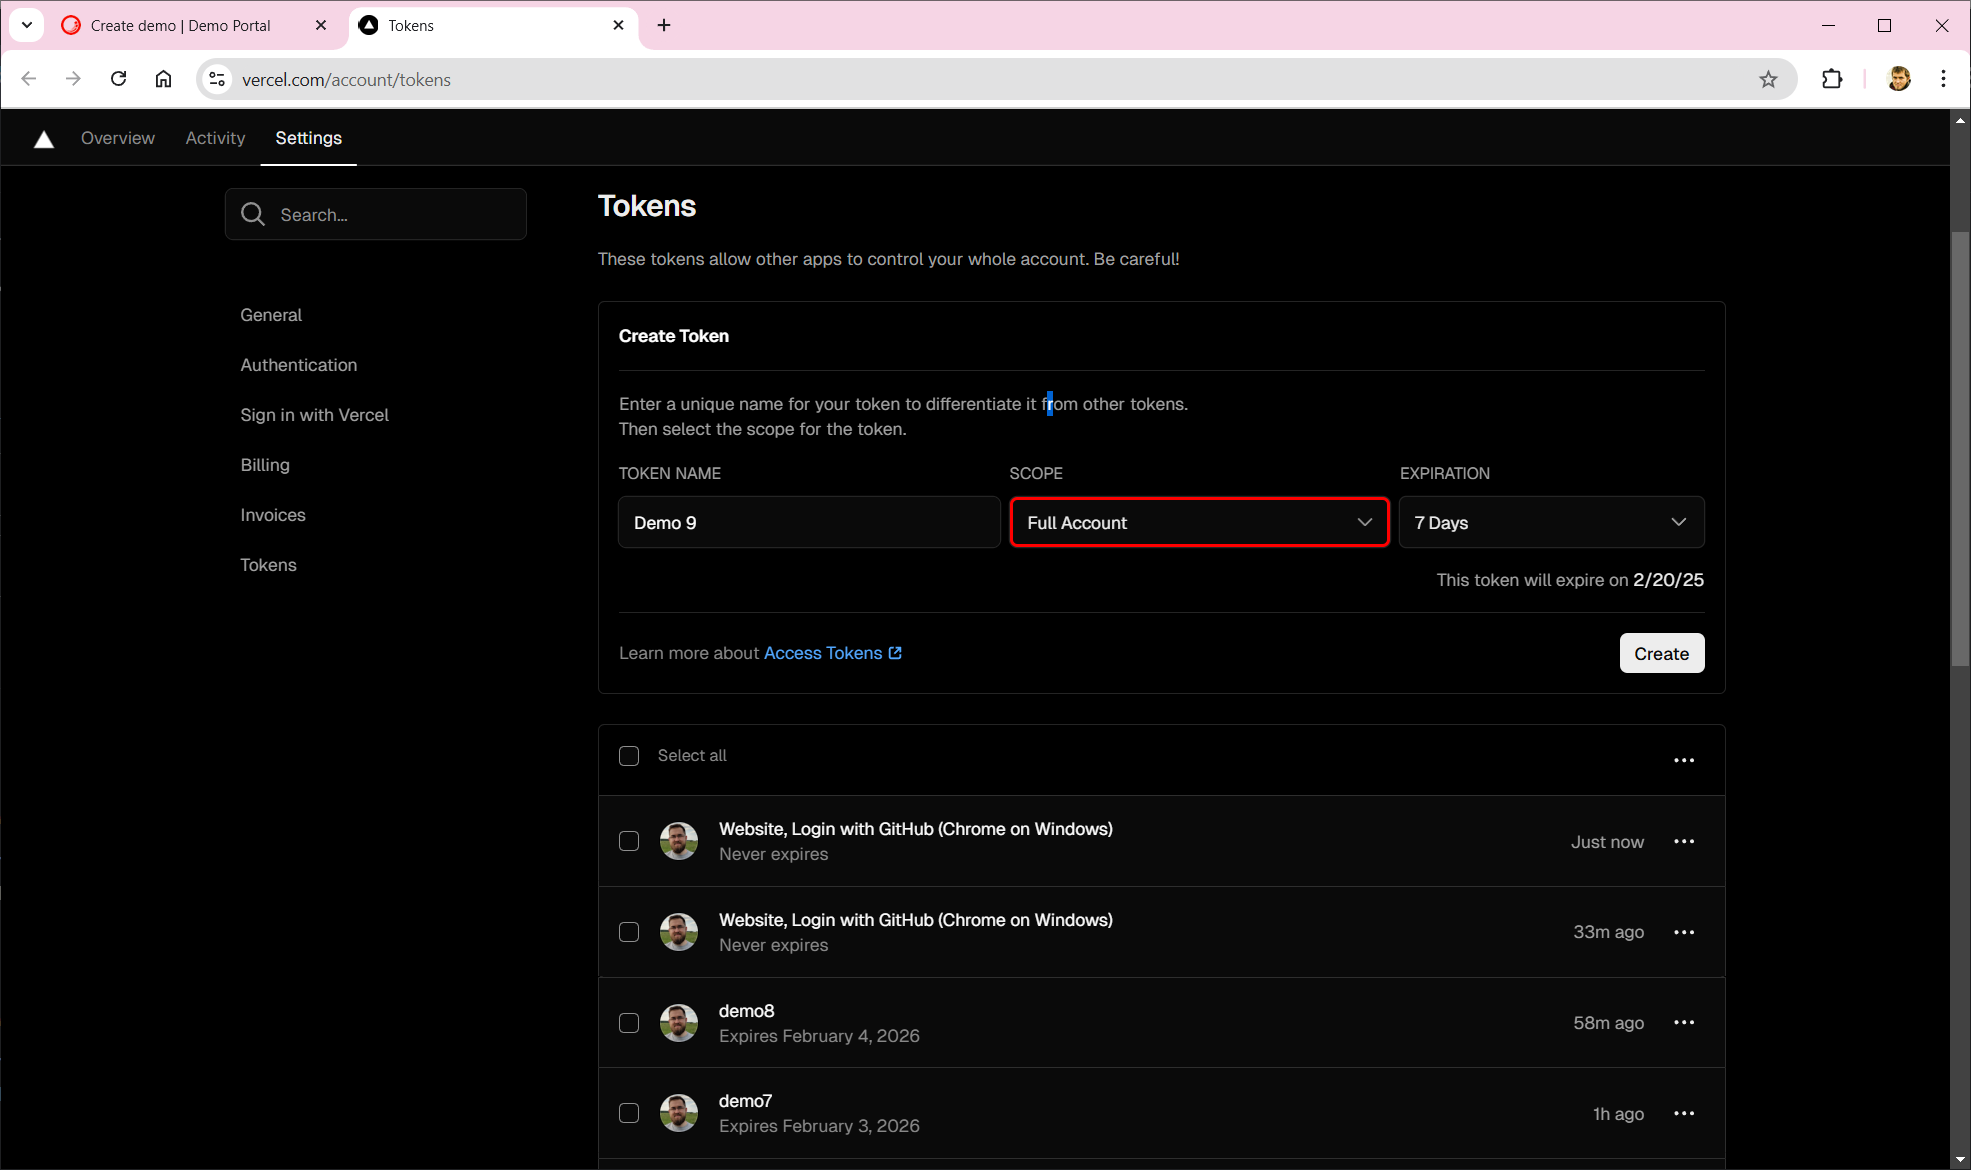Click the browser home icon
Image resolution: width=1971 pixels, height=1170 pixels.
(163, 79)
